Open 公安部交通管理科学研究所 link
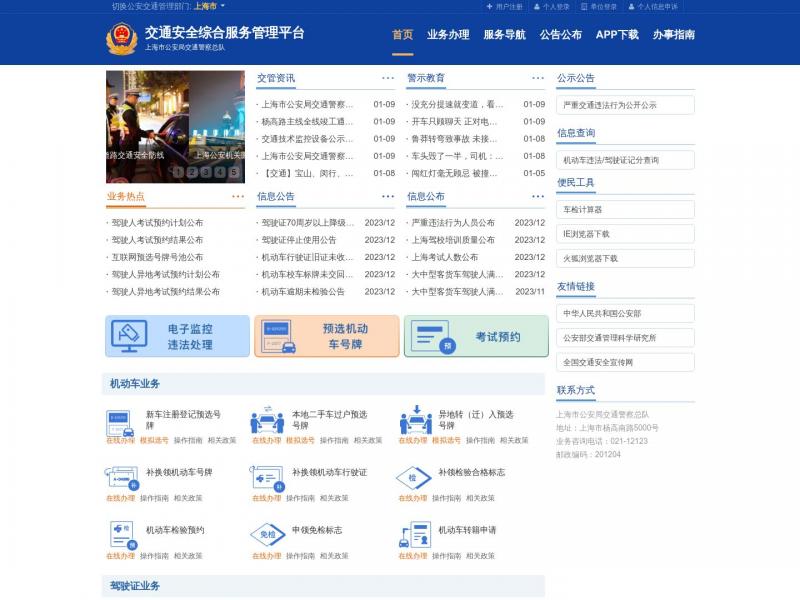 626,338
